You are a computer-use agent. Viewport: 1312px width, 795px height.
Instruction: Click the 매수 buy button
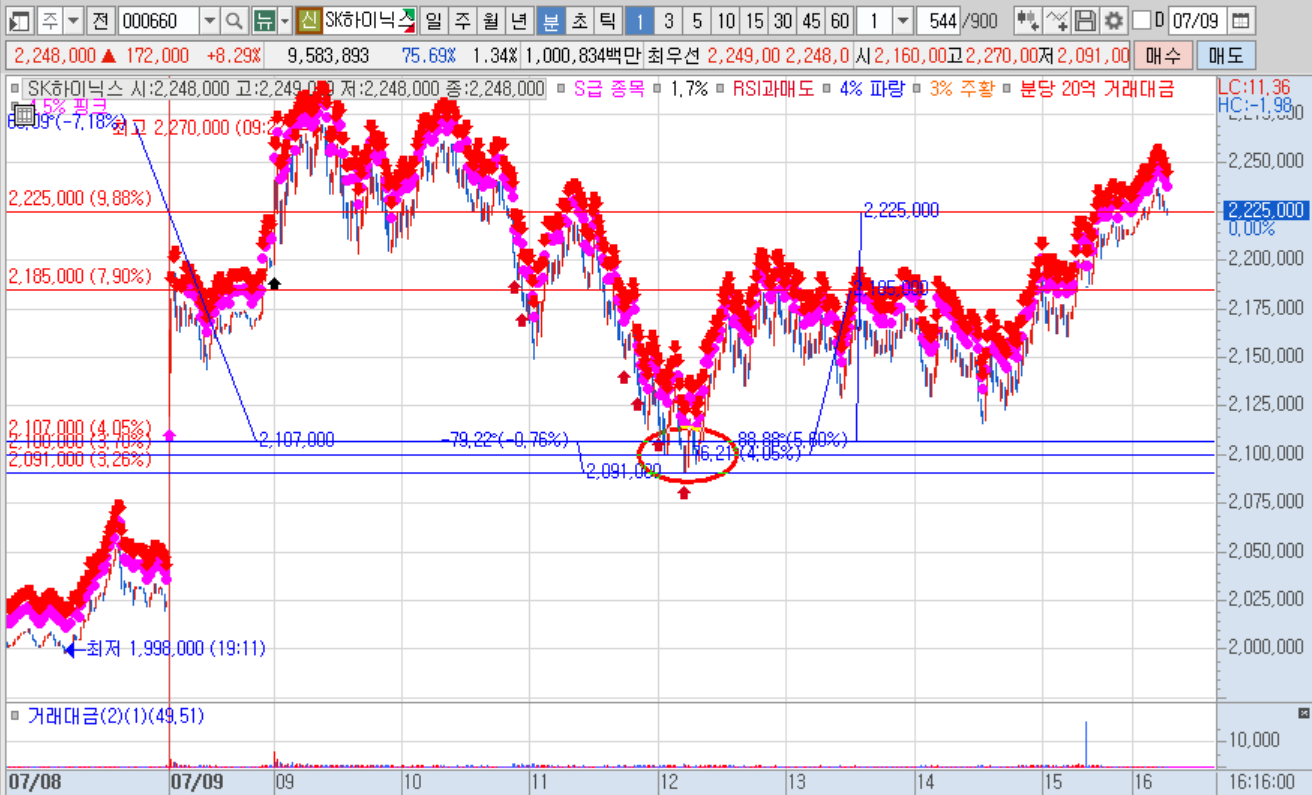pyautogui.click(x=1163, y=56)
